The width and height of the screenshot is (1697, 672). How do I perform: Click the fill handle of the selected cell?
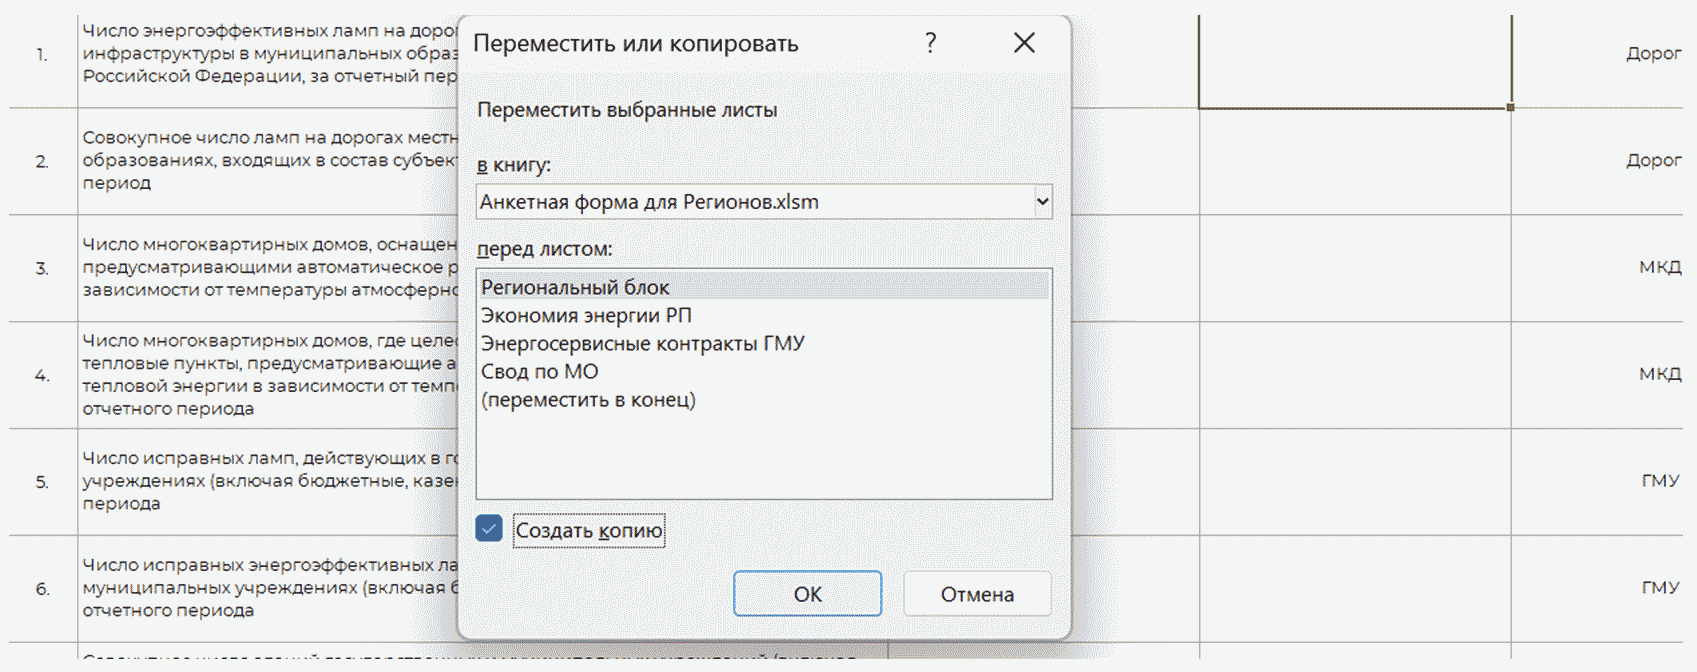[1510, 107]
